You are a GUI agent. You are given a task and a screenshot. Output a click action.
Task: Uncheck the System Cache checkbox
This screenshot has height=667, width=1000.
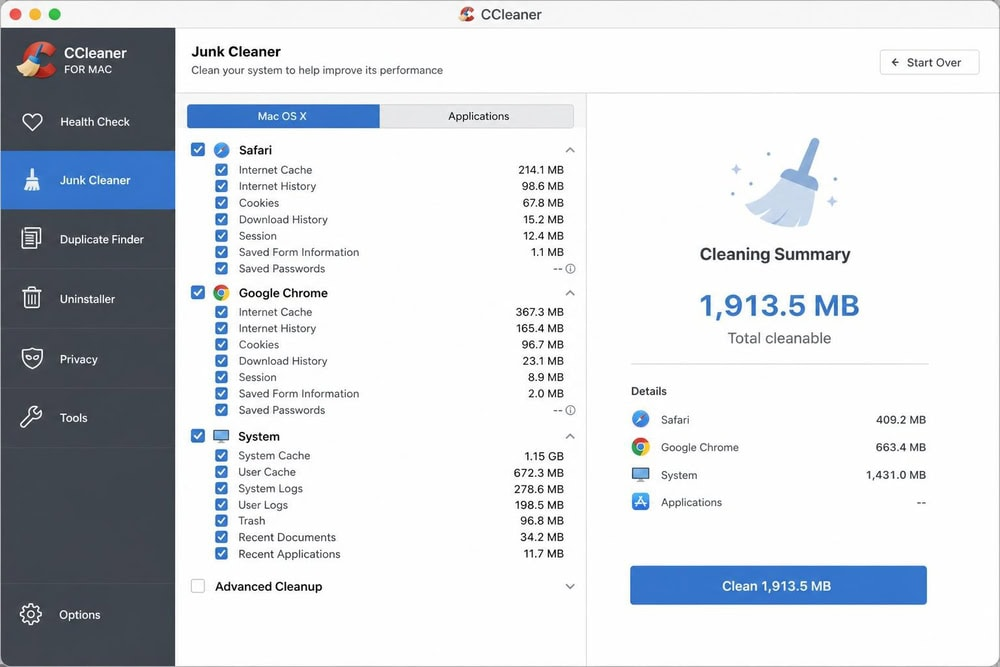(x=221, y=455)
